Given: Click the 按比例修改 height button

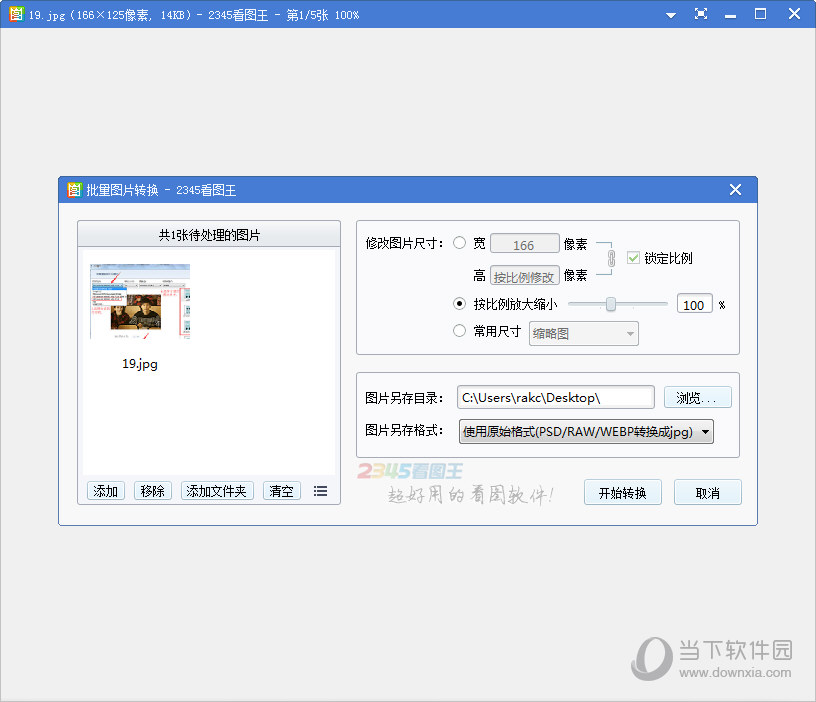Looking at the screenshot, I should 524,277.
